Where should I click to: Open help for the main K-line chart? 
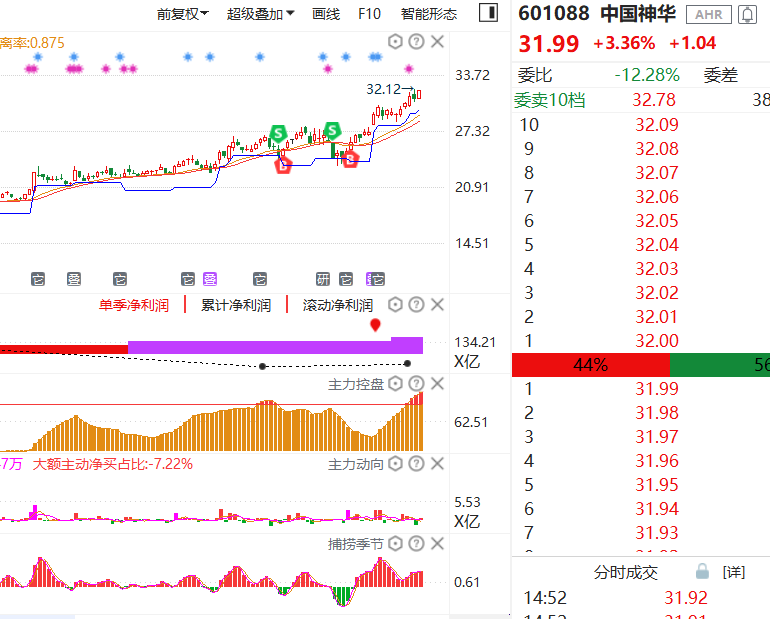pyautogui.click(x=416, y=42)
